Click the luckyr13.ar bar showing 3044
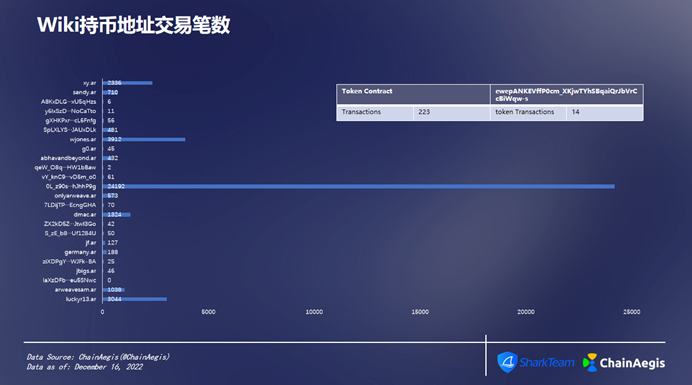The height and width of the screenshot is (385, 692). 135,299
